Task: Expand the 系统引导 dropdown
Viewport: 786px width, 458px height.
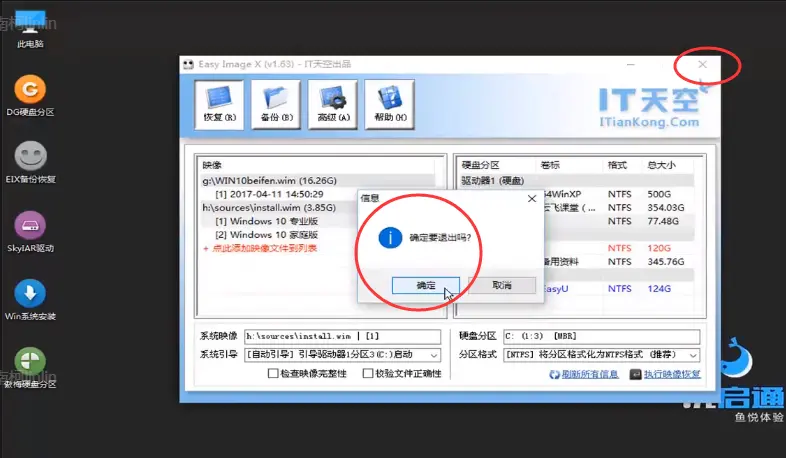Action: click(x=434, y=355)
